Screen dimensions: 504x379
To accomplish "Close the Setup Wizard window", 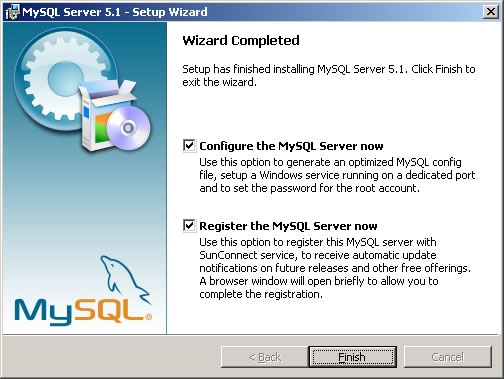I will tap(491, 12).
